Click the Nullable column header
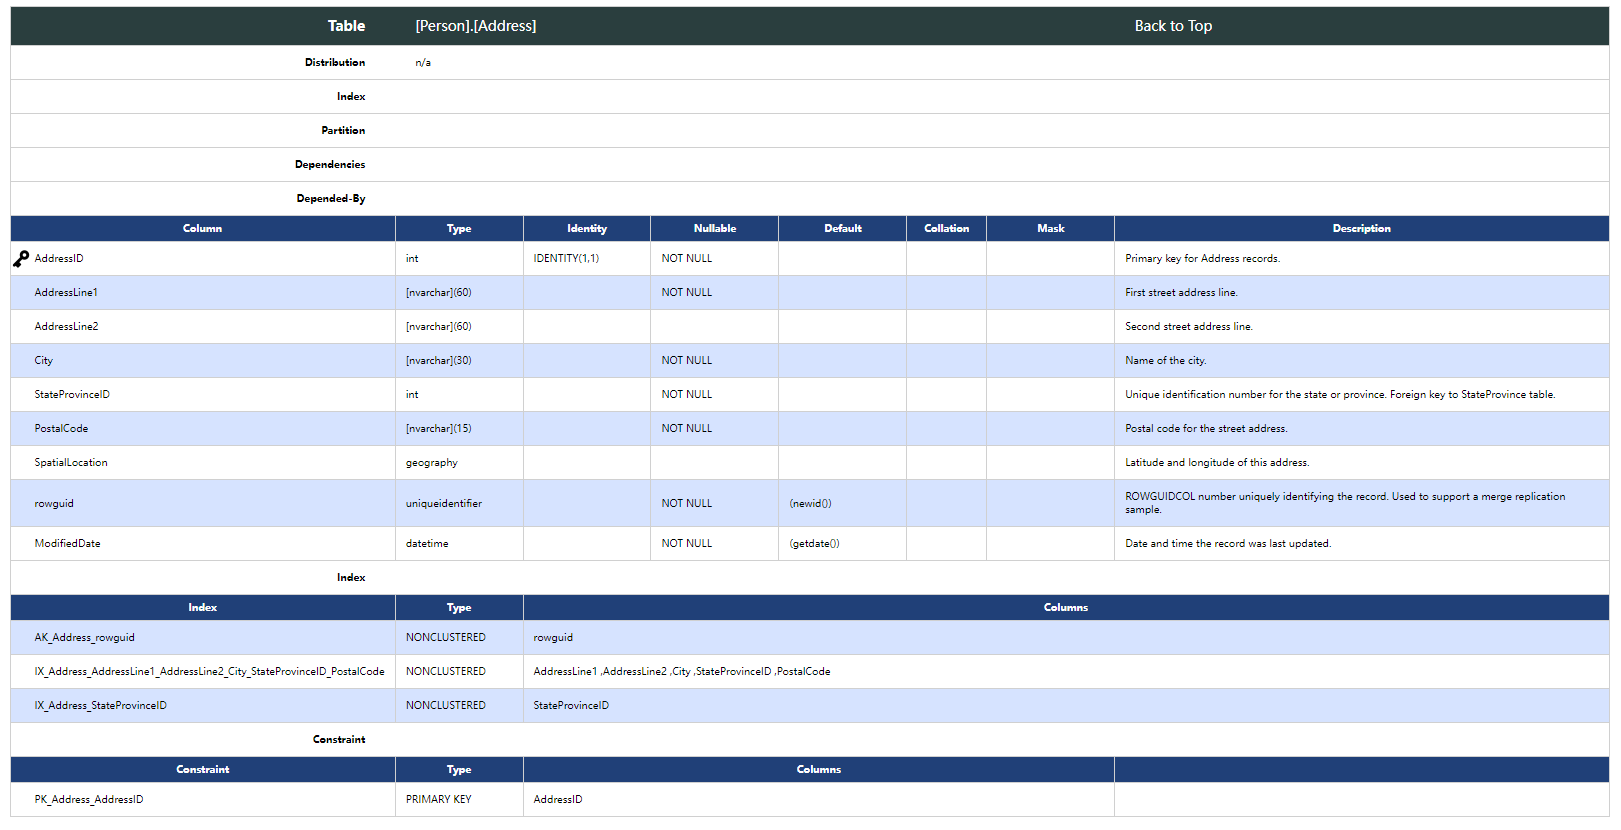Screen dimensions: 1621x830 point(715,229)
